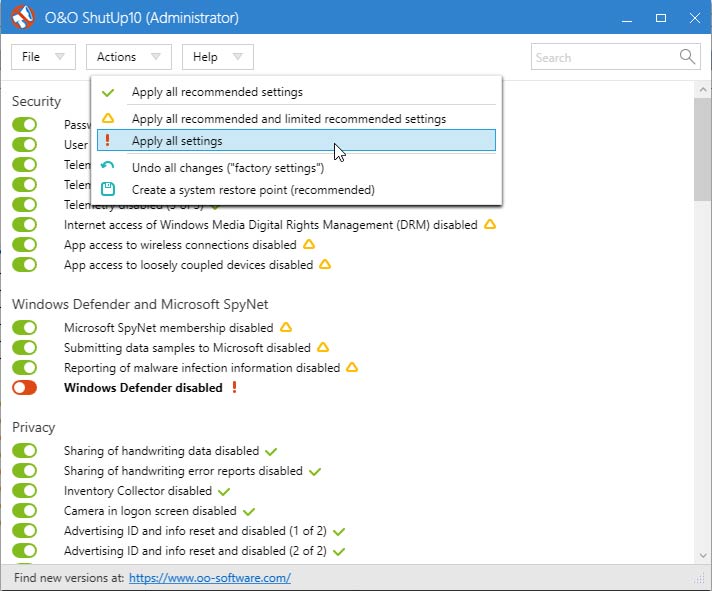Toggle Inventory Collector disabled switch

(x=25, y=491)
